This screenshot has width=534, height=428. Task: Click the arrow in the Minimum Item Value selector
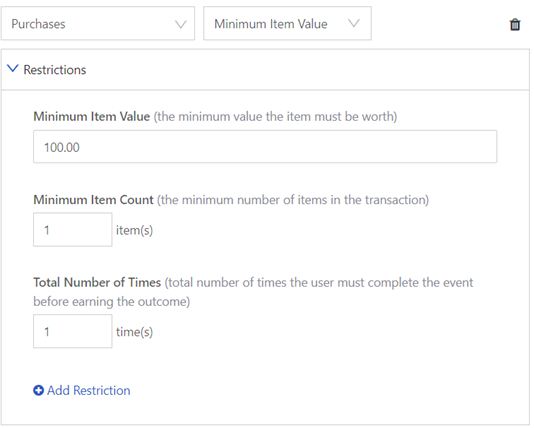(x=354, y=23)
